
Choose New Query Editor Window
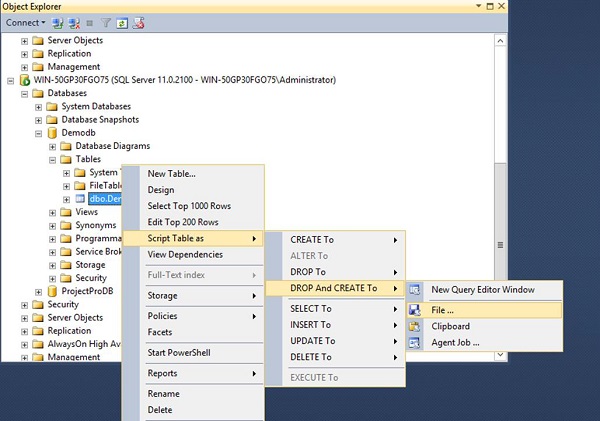tap(482, 290)
